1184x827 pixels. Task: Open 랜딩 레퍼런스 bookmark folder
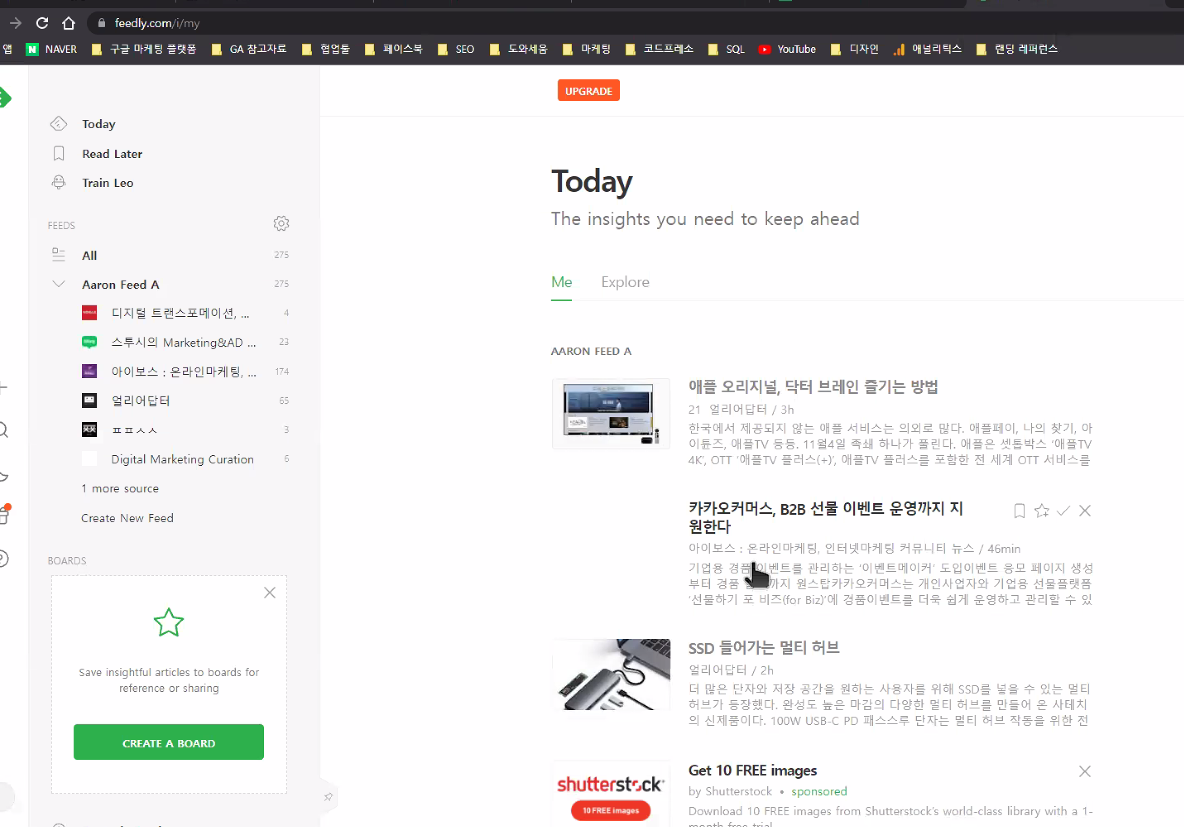pos(1017,49)
